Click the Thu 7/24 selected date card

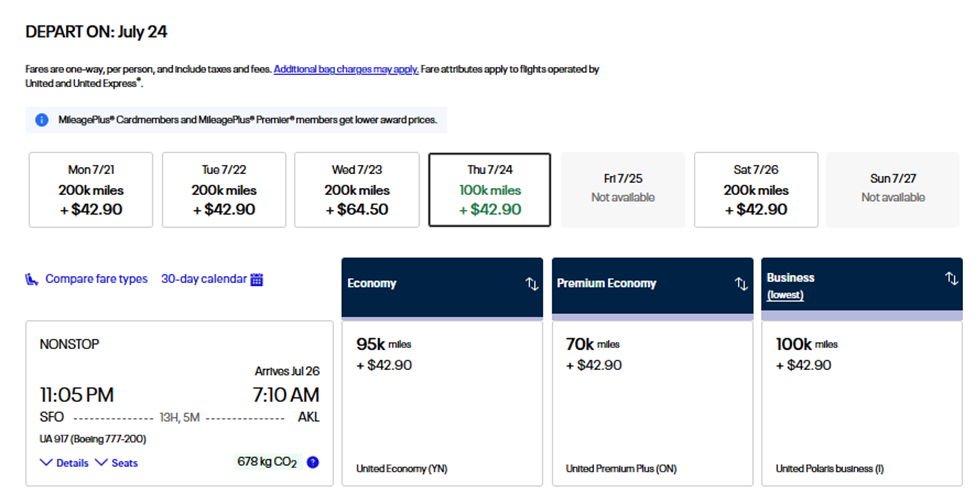(x=490, y=190)
